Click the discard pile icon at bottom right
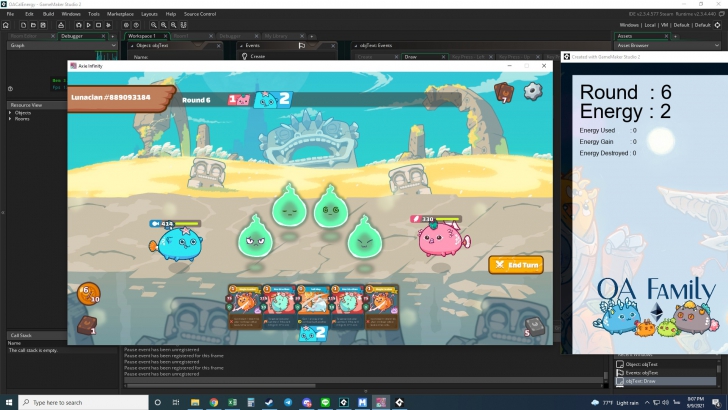This screenshot has height=410, width=728. click(533, 326)
